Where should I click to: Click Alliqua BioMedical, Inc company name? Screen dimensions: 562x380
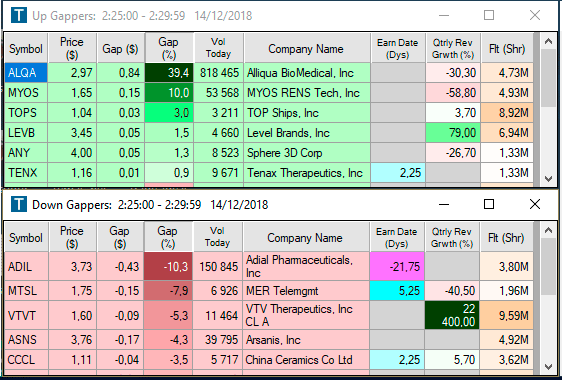click(x=307, y=73)
